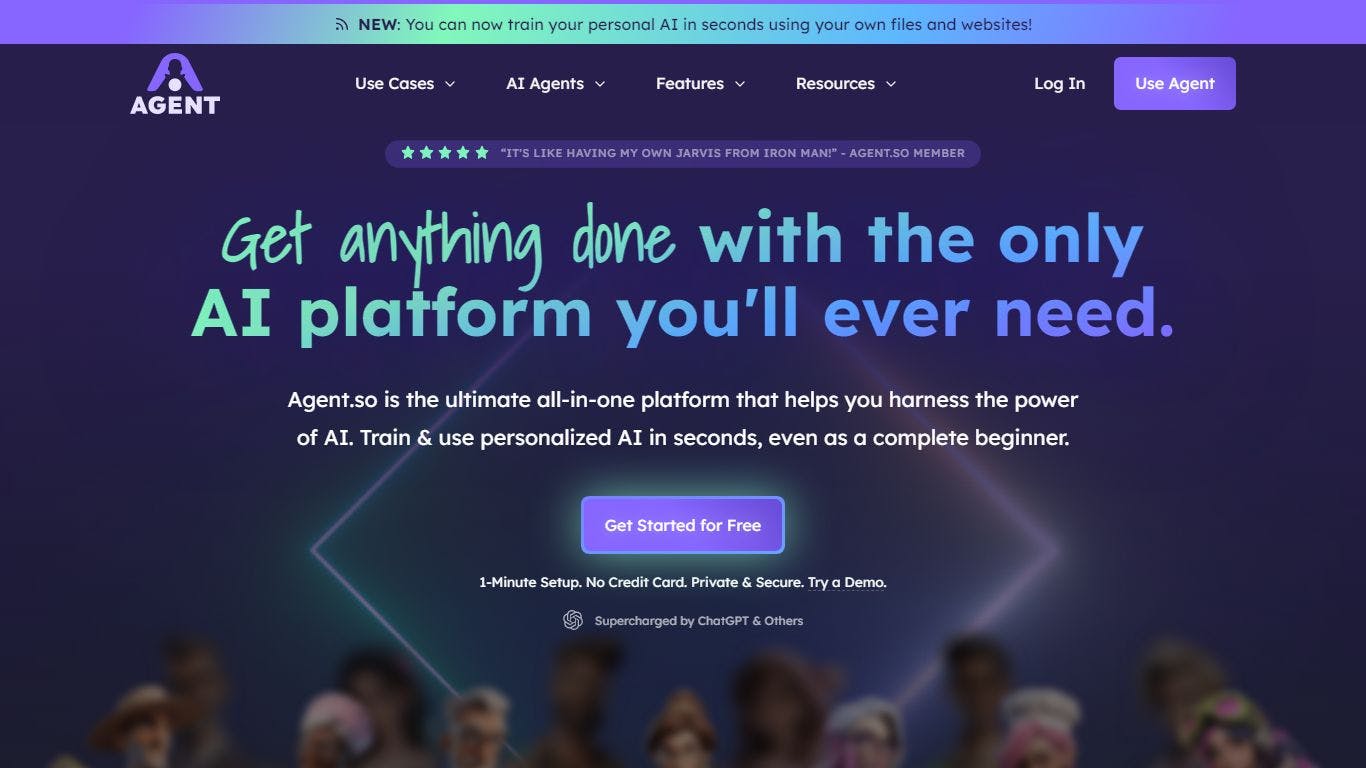Open the AI Agents menu

(x=556, y=83)
